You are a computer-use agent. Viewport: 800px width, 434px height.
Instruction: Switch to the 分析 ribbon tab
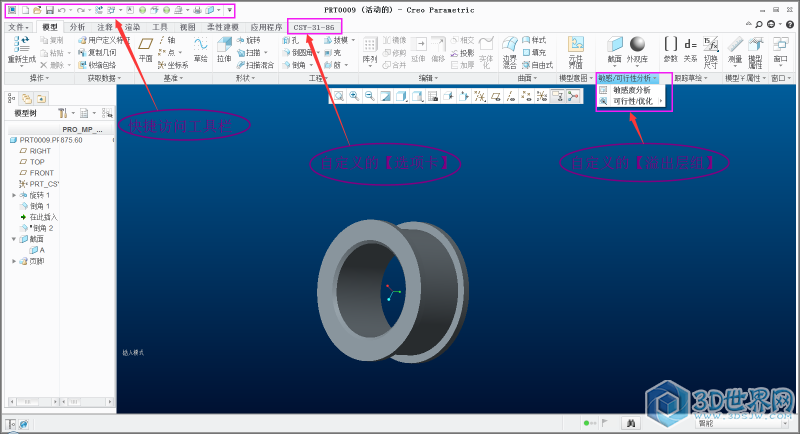coord(77,26)
